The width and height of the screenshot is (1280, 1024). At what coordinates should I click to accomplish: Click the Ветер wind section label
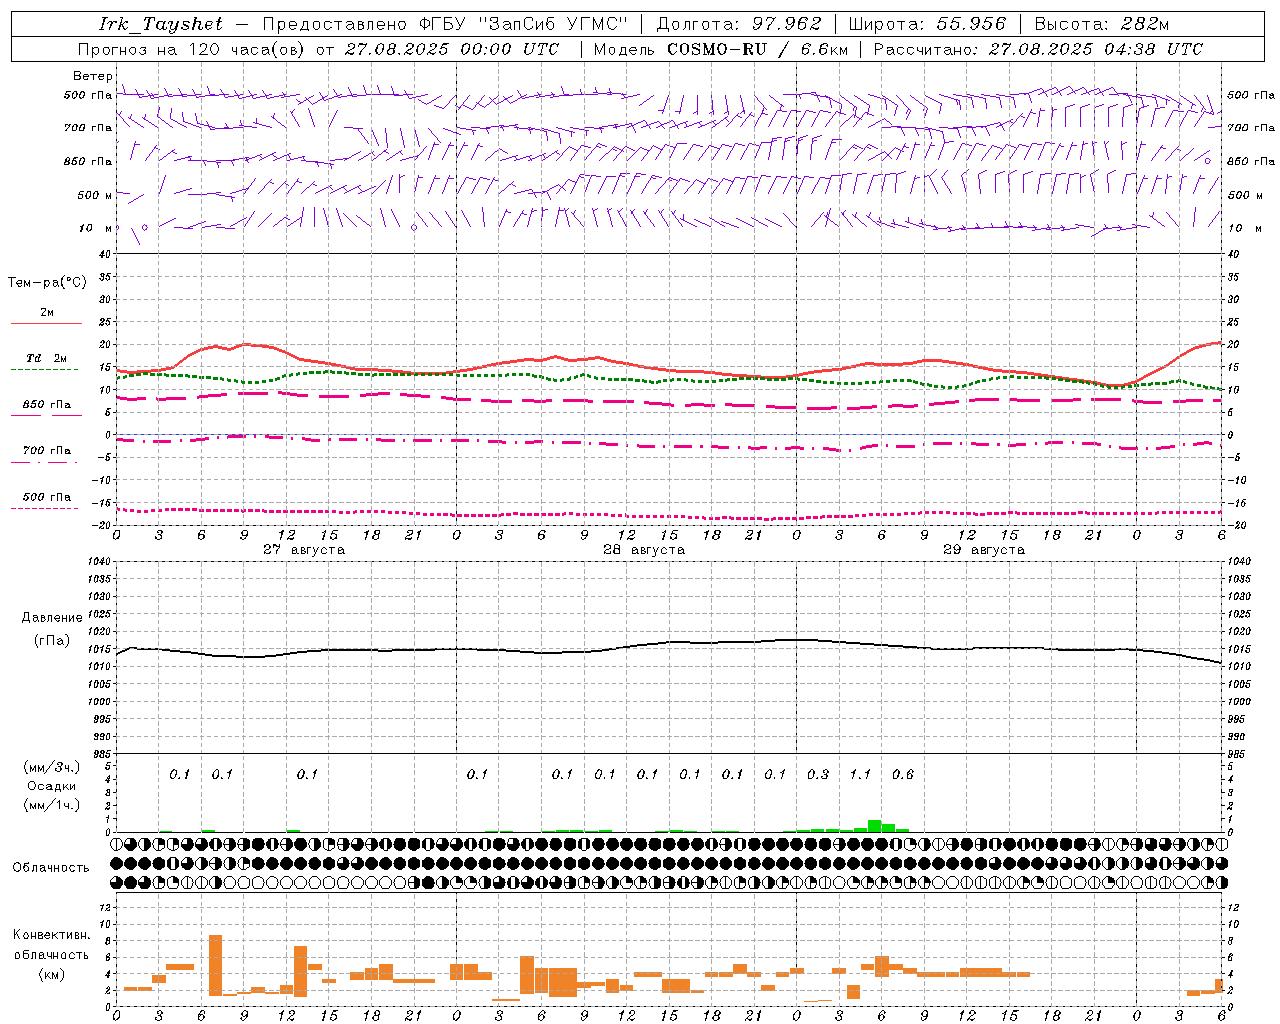pyautogui.click(x=92, y=76)
